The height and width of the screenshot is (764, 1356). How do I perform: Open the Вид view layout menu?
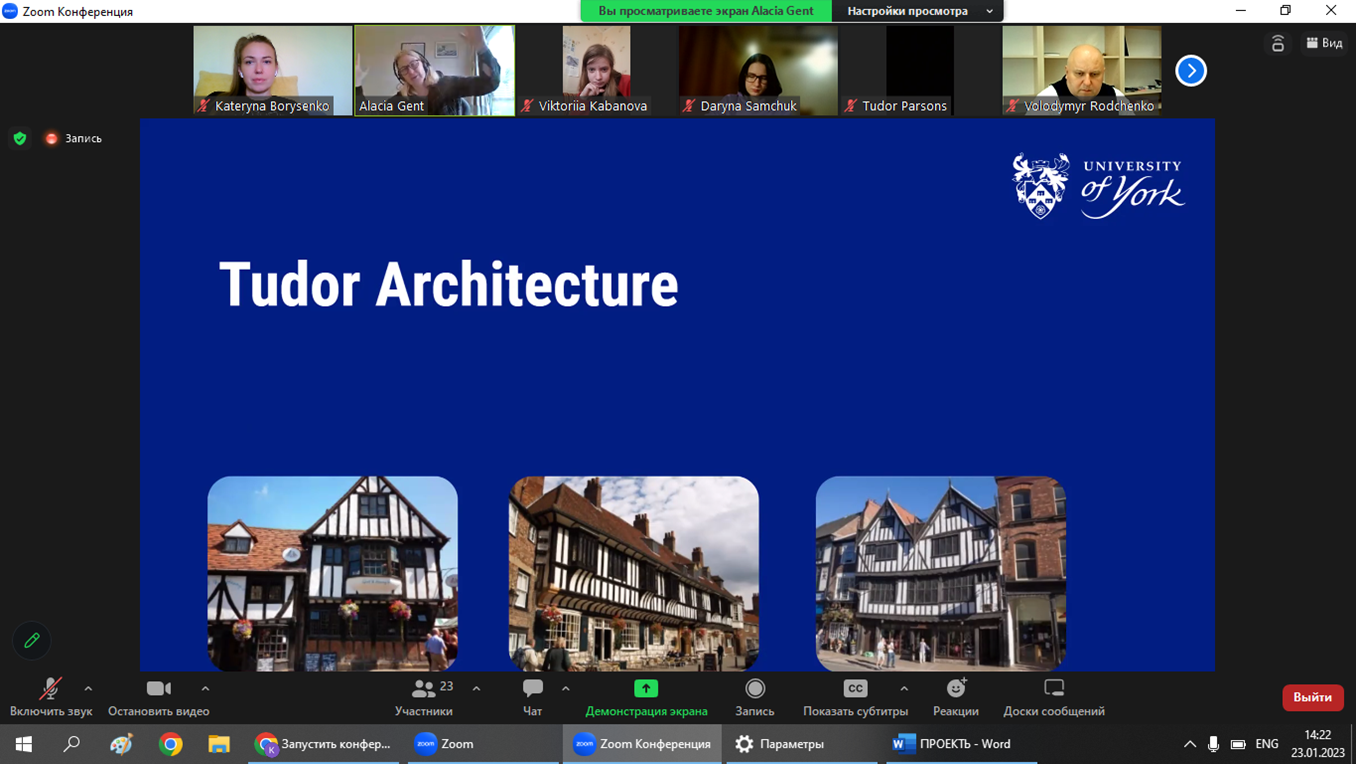(1324, 43)
